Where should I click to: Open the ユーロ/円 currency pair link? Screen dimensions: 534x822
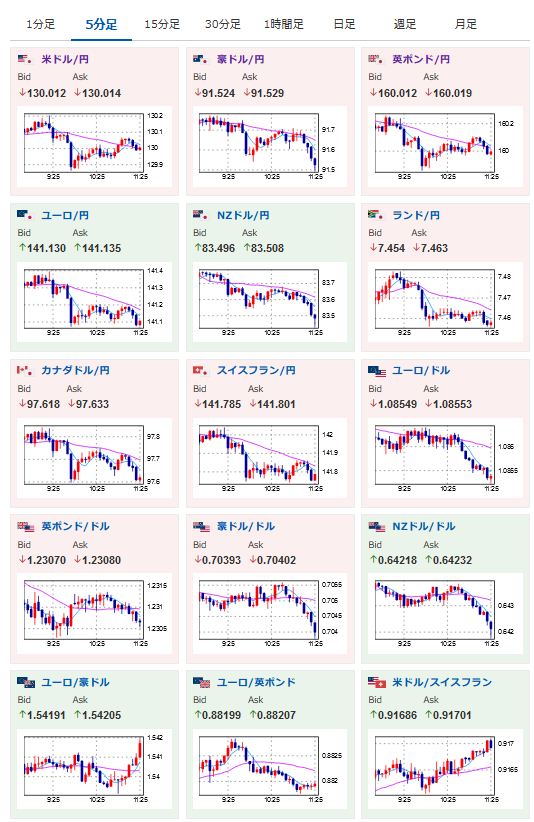(x=65, y=215)
